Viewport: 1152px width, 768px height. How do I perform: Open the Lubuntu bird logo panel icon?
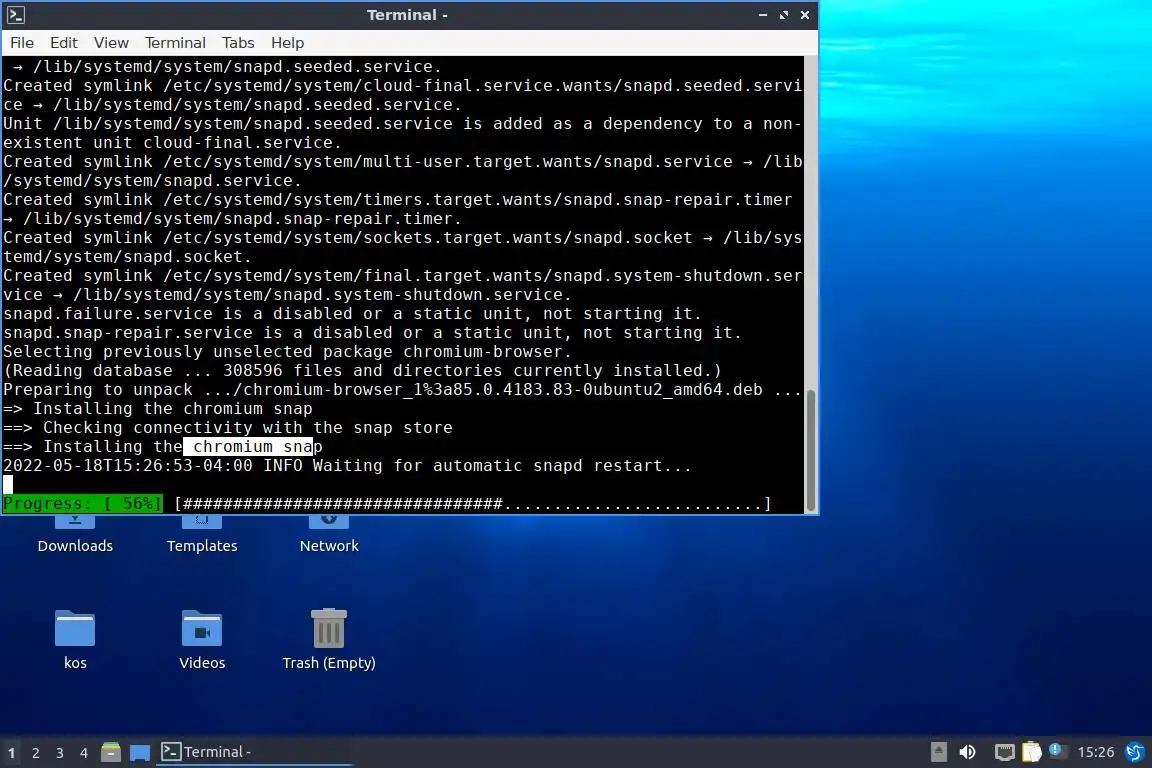point(1135,752)
